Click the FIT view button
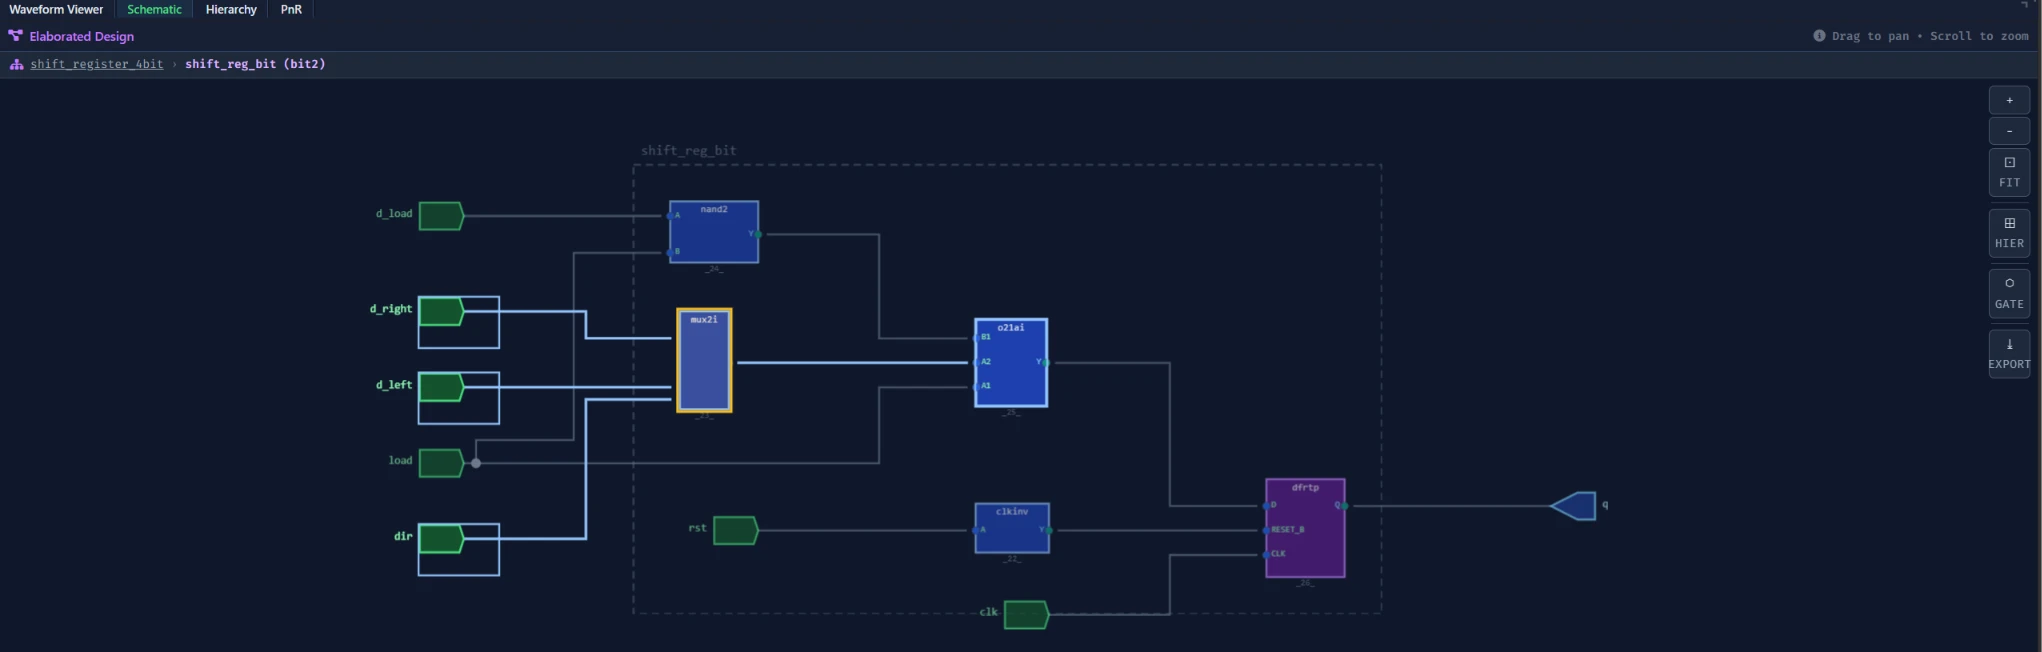The width and height of the screenshot is (2042, 652). pyautogui.click(x=2009, y=172)
